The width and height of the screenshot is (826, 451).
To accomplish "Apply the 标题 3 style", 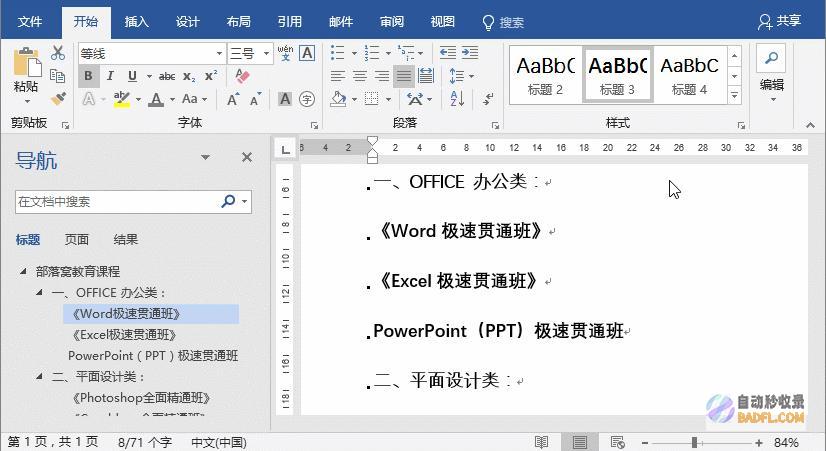I will click(617, 75).
